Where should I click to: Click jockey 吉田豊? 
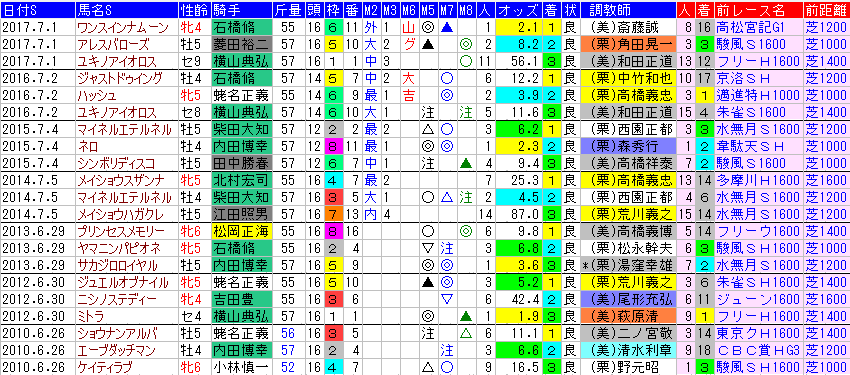pos(241,300)
